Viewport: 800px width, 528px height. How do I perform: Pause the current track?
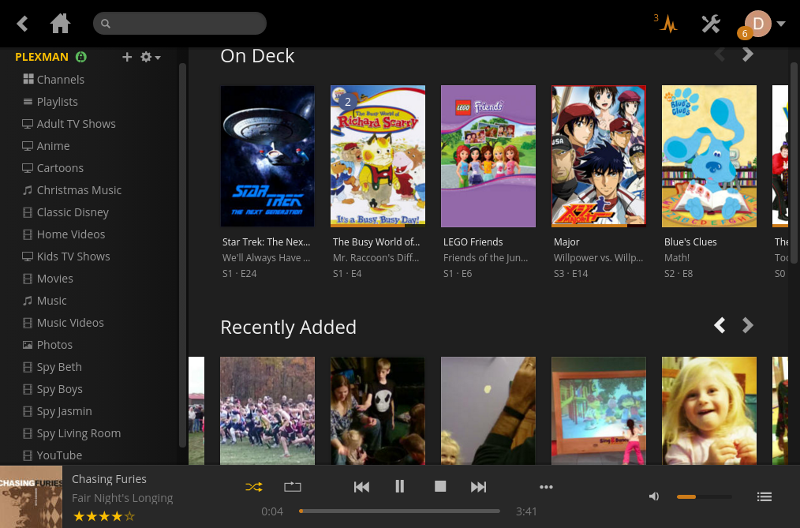coord(399,487)
